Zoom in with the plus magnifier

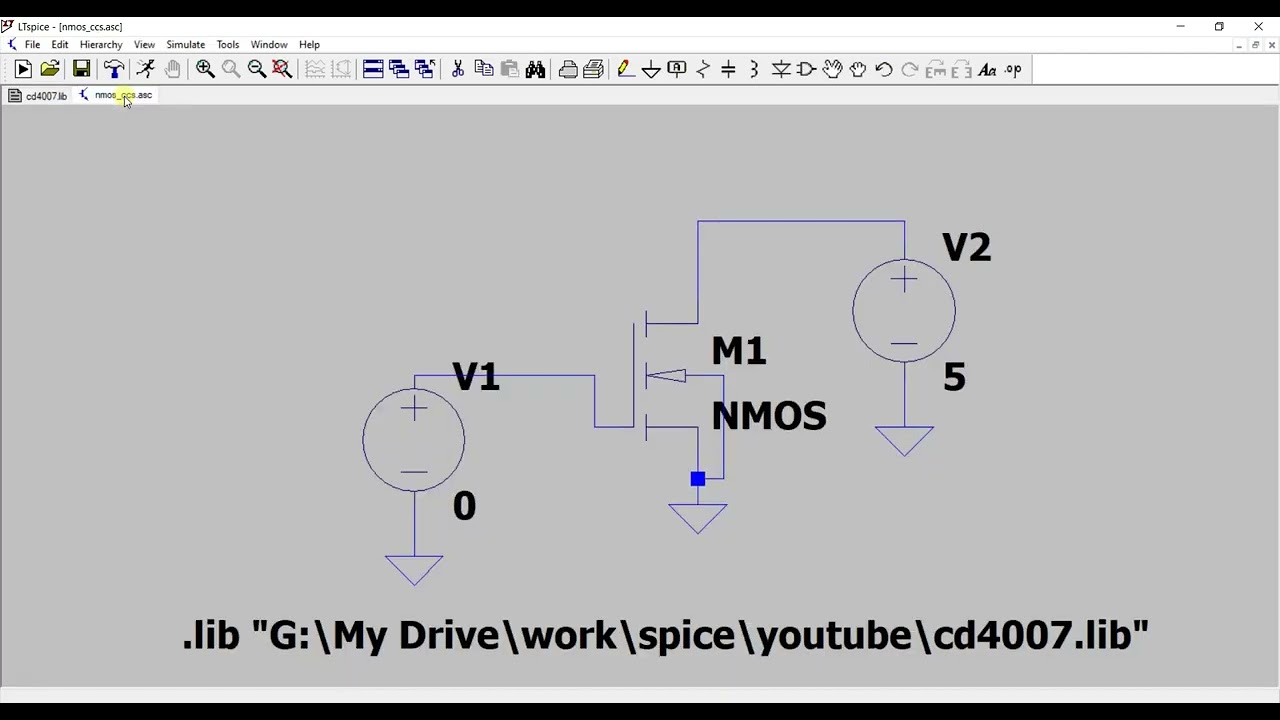coord(206,69)
